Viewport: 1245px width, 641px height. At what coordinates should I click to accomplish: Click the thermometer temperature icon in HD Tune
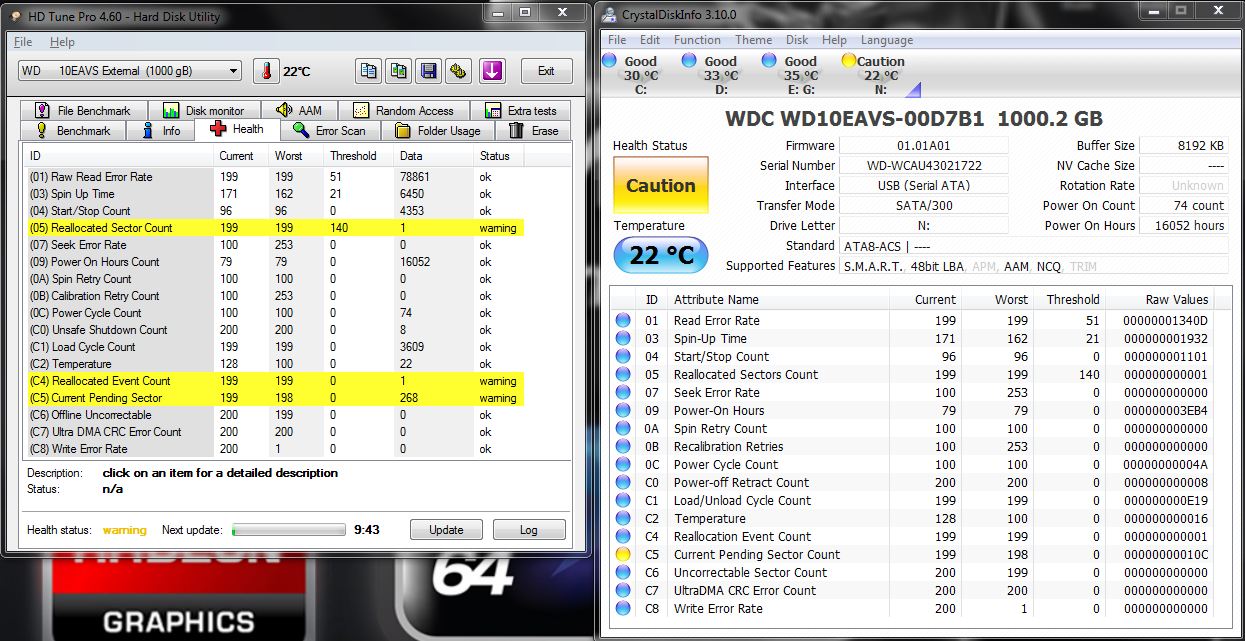tap(265, 71)
